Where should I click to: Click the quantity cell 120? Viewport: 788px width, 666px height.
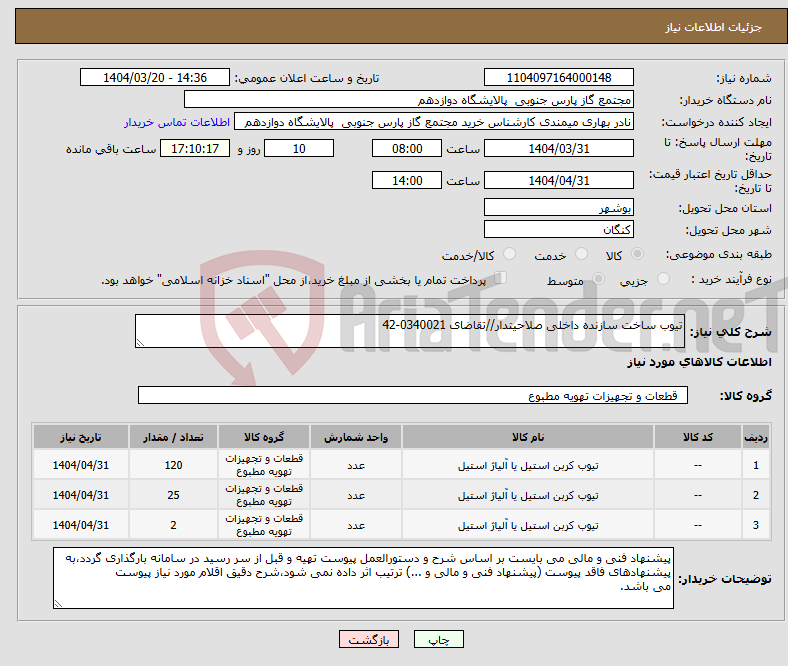point(173,465)
